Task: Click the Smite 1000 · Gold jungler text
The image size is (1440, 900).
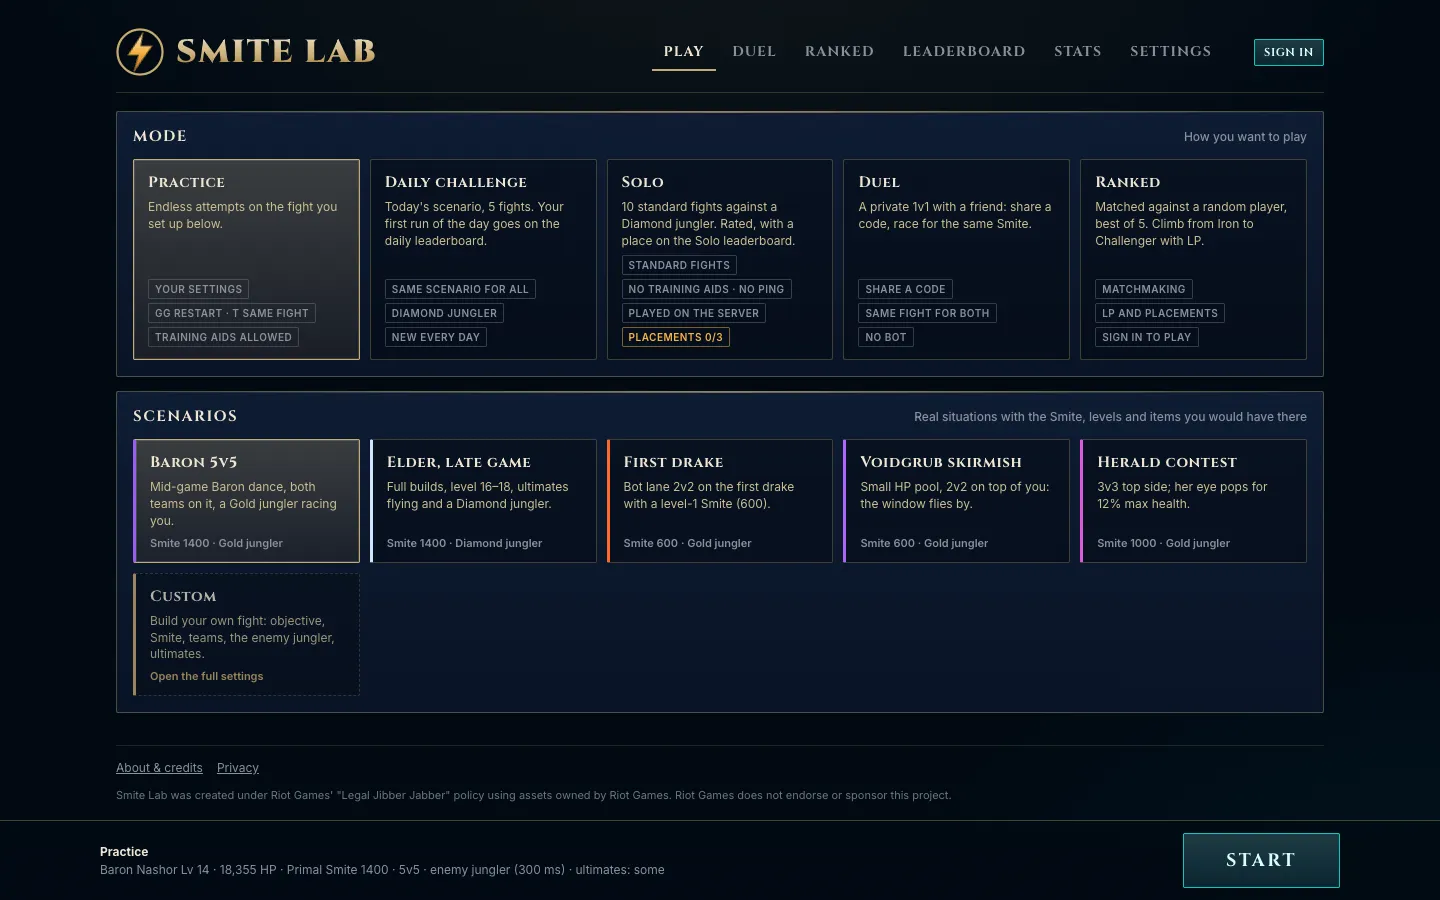Action: [x=1163, y=543]
